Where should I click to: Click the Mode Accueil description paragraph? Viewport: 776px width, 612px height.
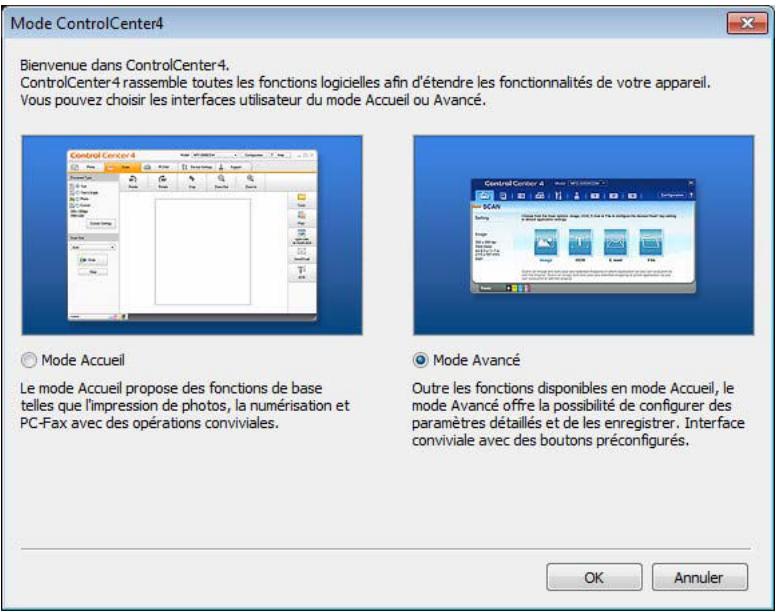[185, 405]
